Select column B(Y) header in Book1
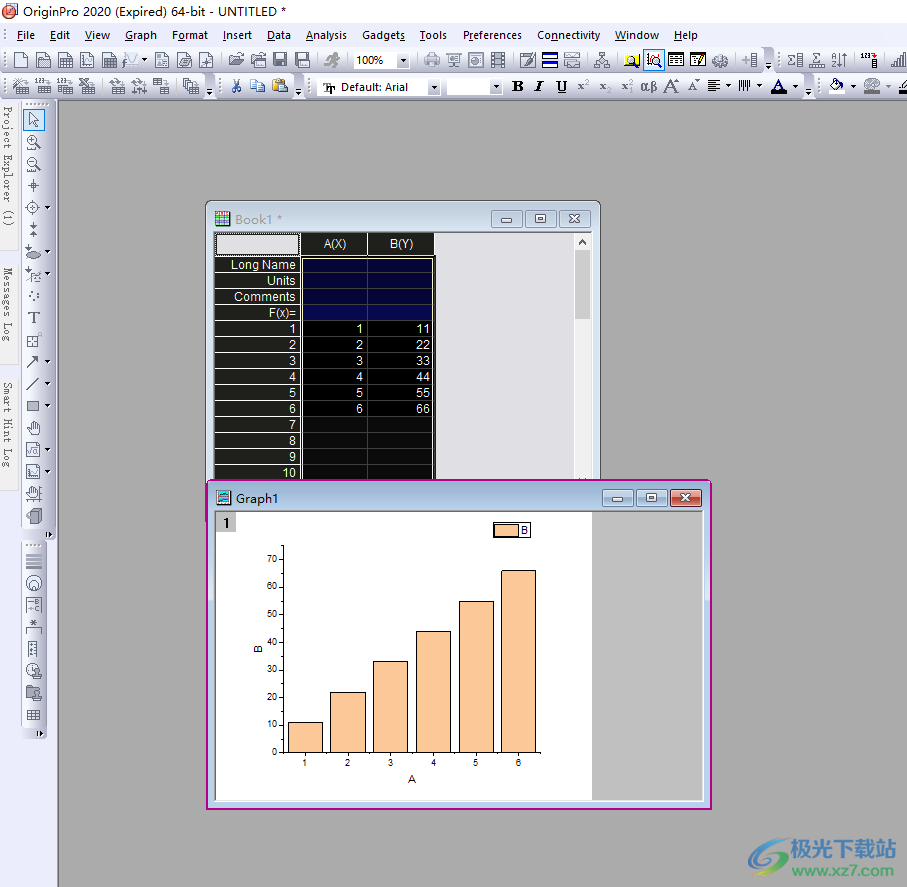Viewport: 907px width, 887px height. click(401, 244)
